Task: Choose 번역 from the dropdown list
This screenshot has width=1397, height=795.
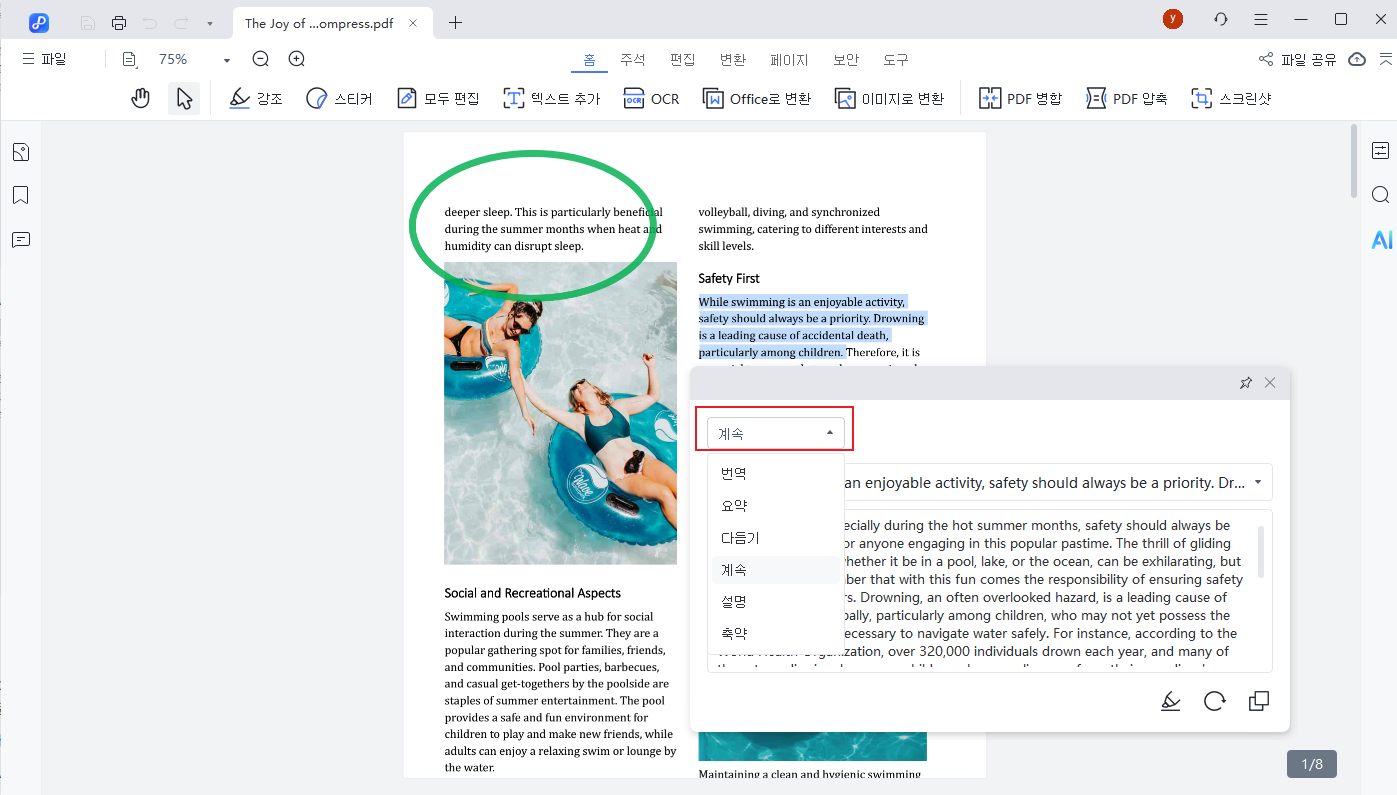Action: (734, 473)
